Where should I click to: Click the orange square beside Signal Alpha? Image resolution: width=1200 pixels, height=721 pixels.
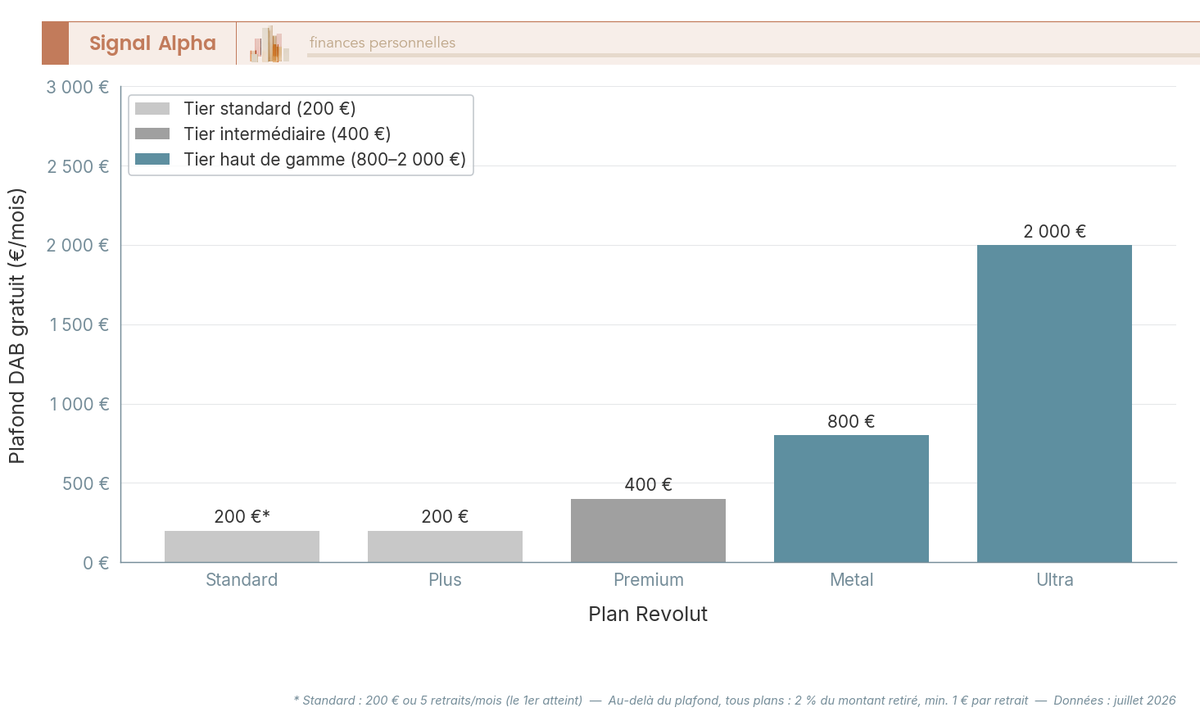55,43
